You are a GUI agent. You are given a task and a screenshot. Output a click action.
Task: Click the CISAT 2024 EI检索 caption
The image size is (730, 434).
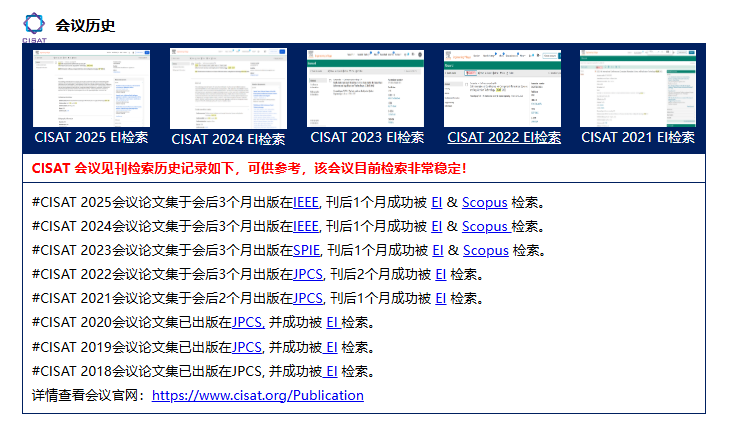tap(228, 139)
